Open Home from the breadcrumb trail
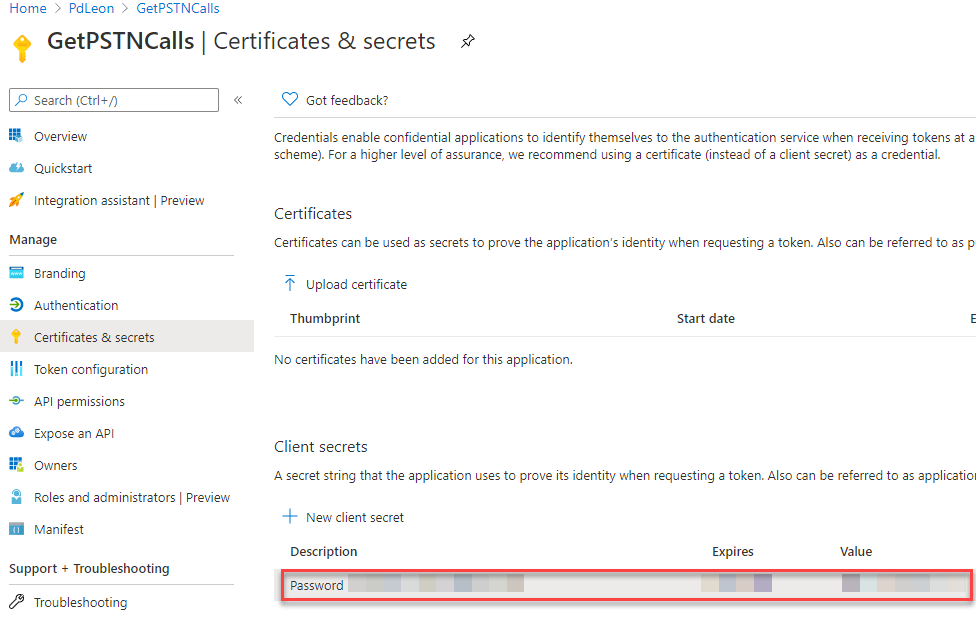 point(27,8)
